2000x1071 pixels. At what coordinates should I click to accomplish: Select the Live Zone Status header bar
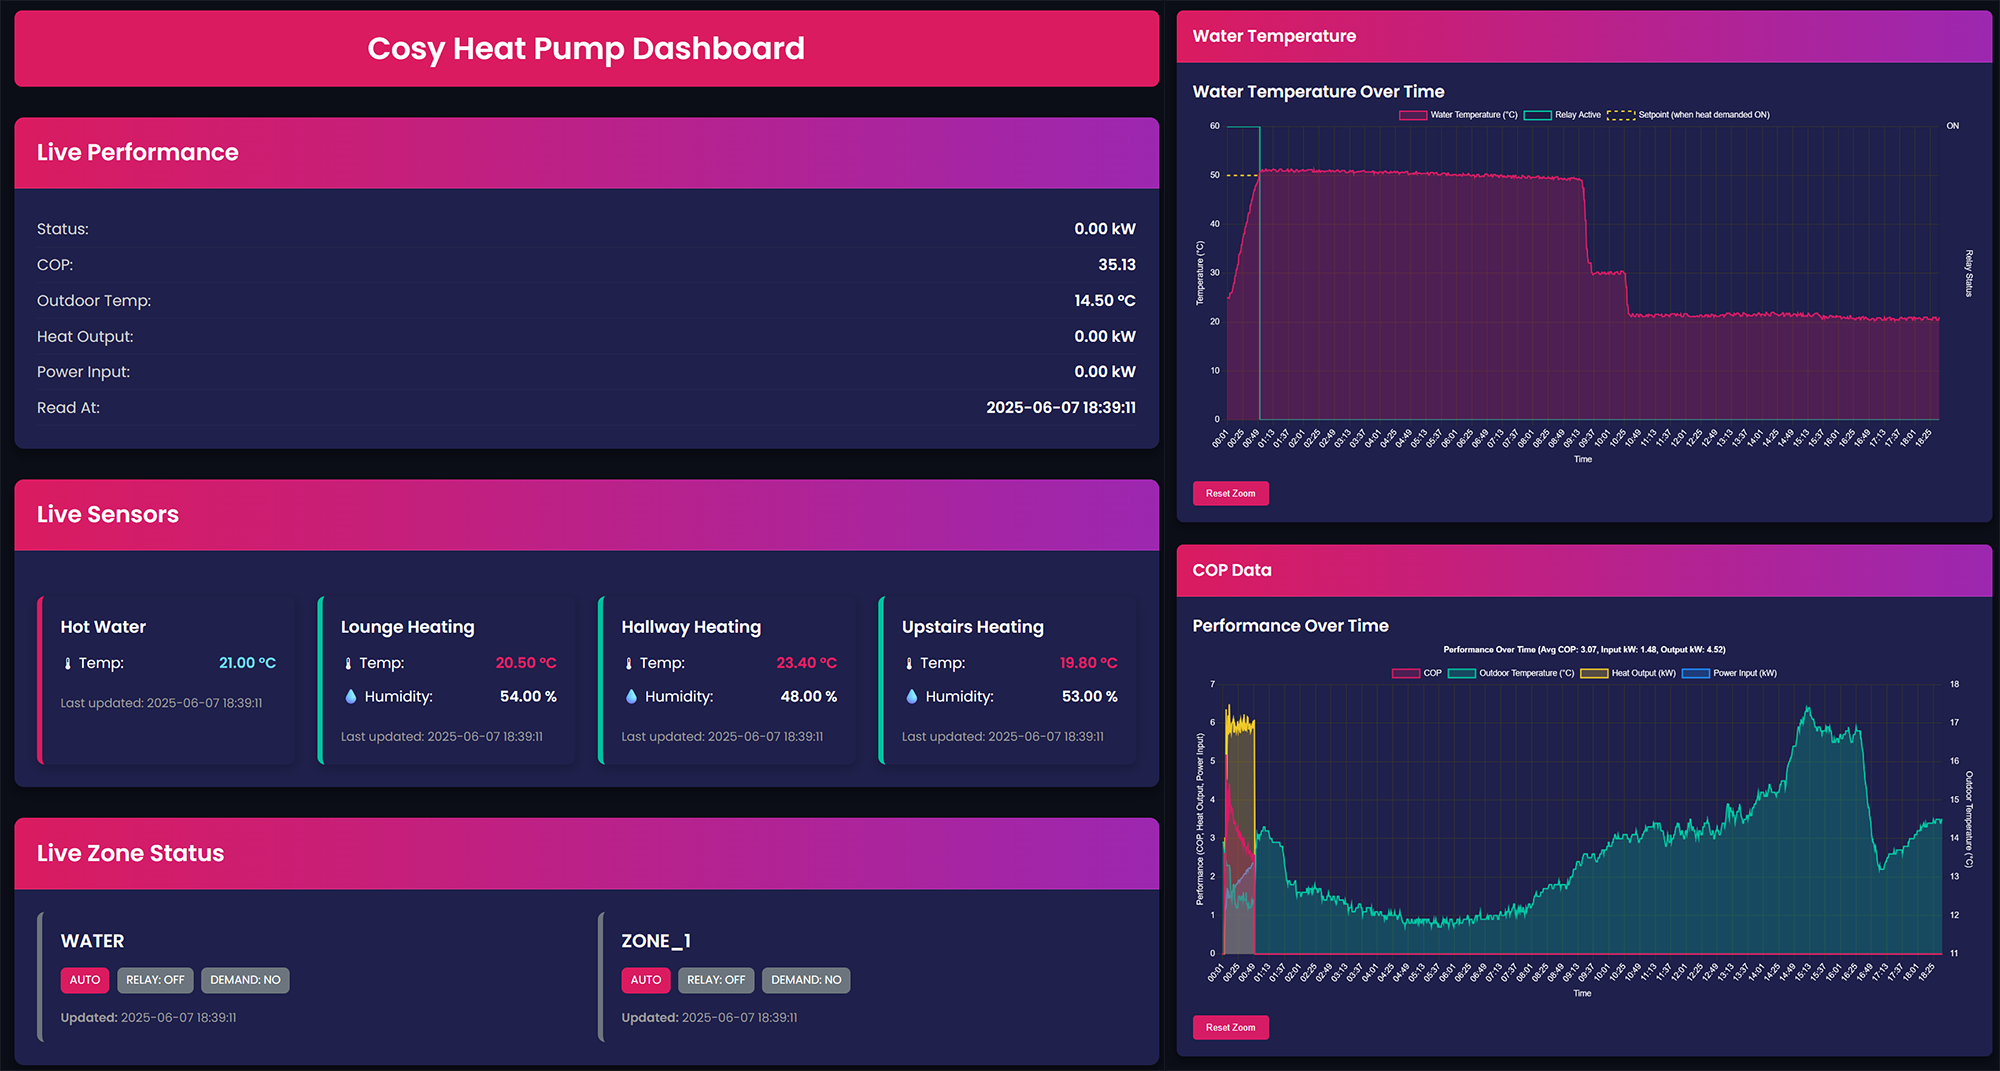pyautogui.click(x=585, y=853)
